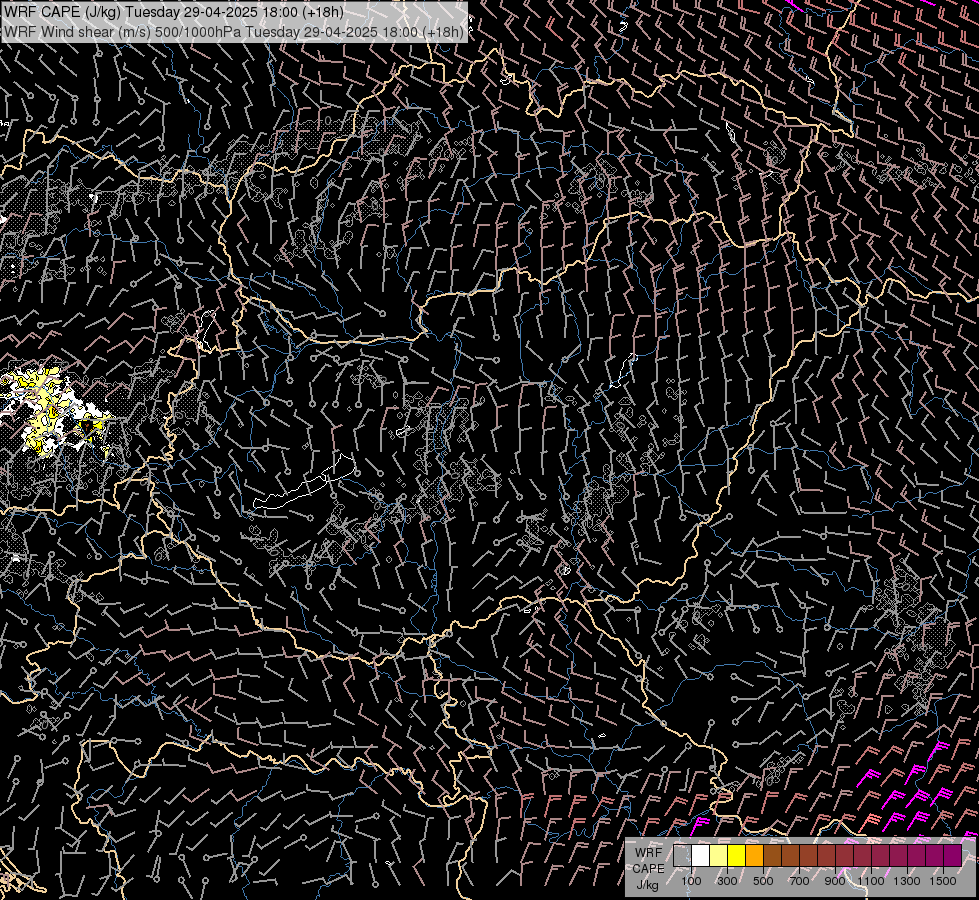
Task: Click the legend value 1300
Action: (907, 881)
